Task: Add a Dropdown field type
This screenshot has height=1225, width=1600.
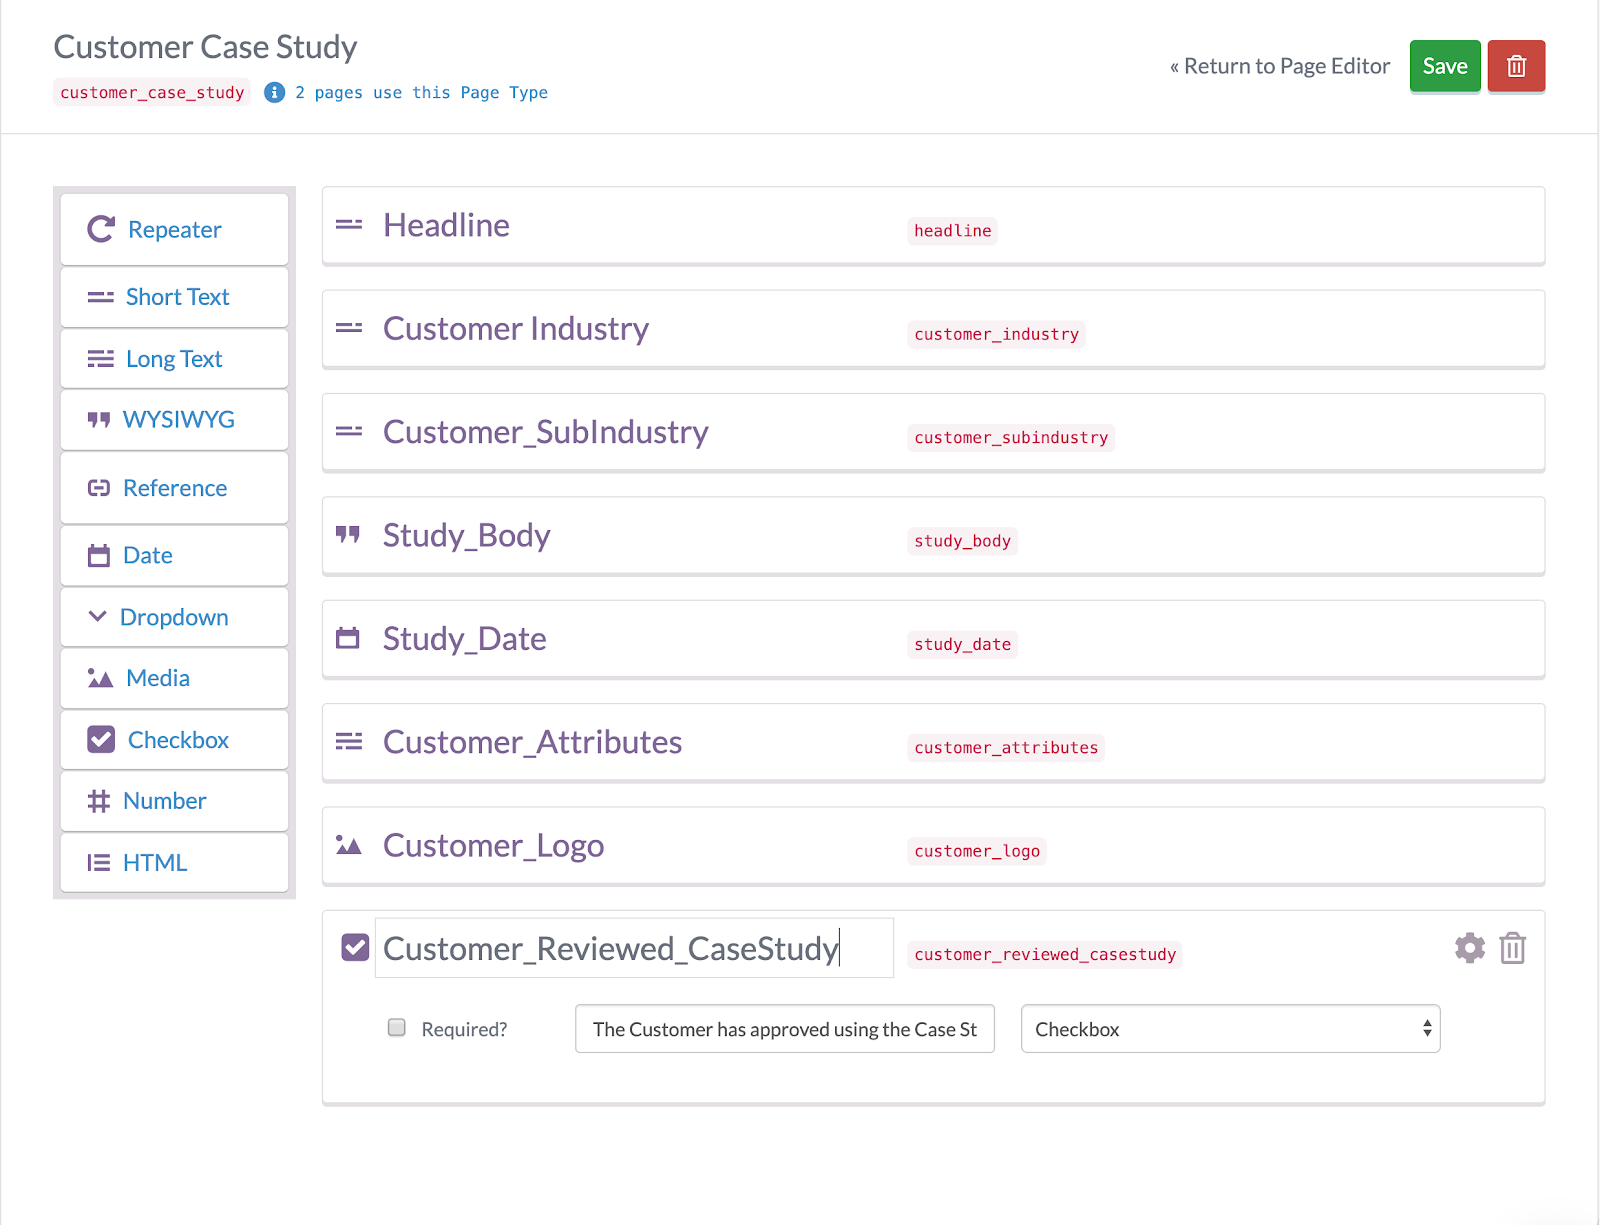Action: point(174,617)
